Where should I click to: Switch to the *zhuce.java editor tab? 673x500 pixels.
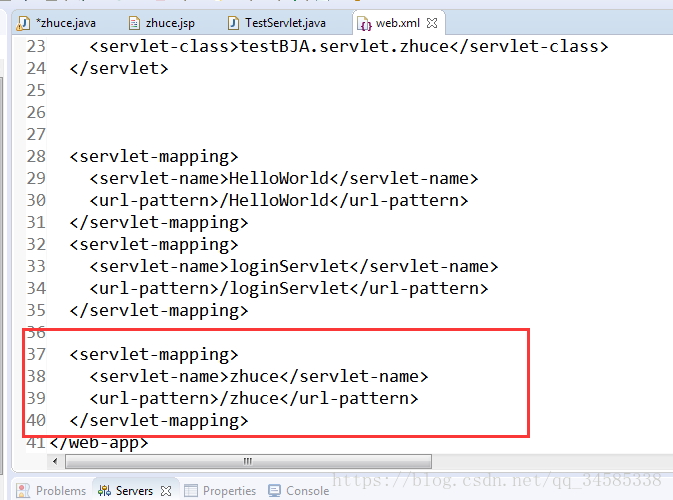(x=56, y=23)
